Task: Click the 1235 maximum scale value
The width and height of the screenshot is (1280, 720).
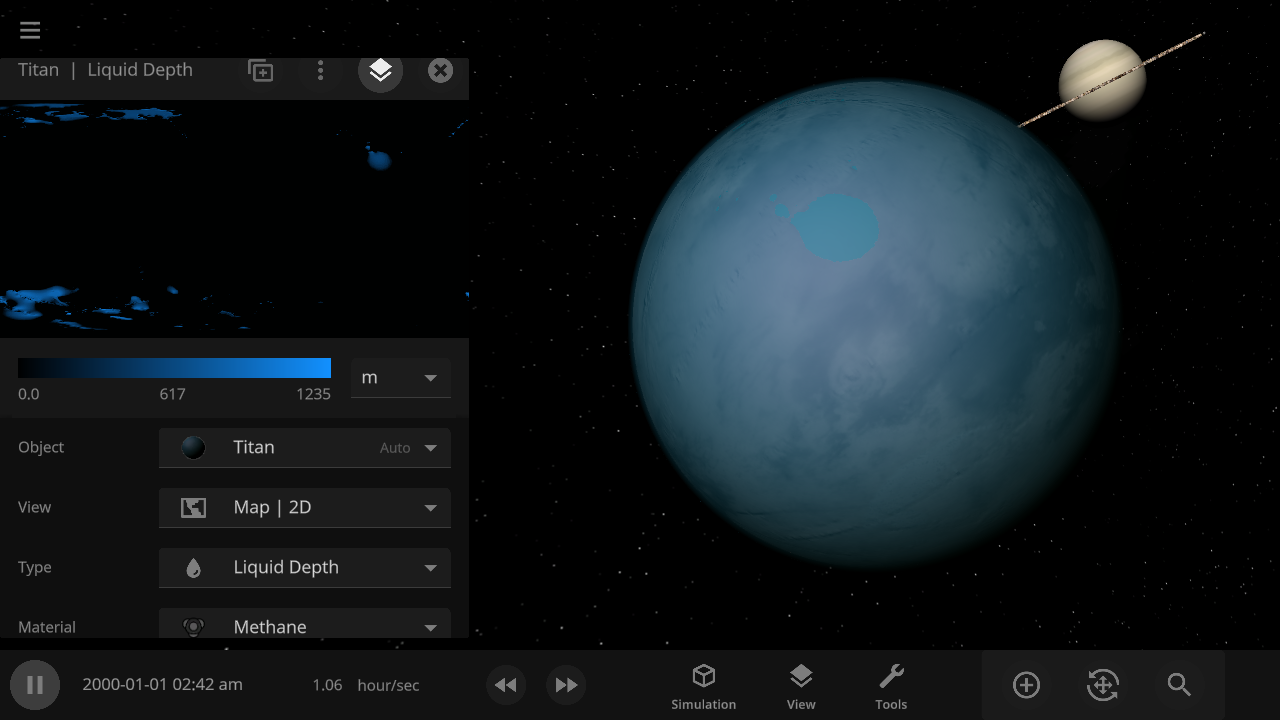Action: click(x=313, y=394)
